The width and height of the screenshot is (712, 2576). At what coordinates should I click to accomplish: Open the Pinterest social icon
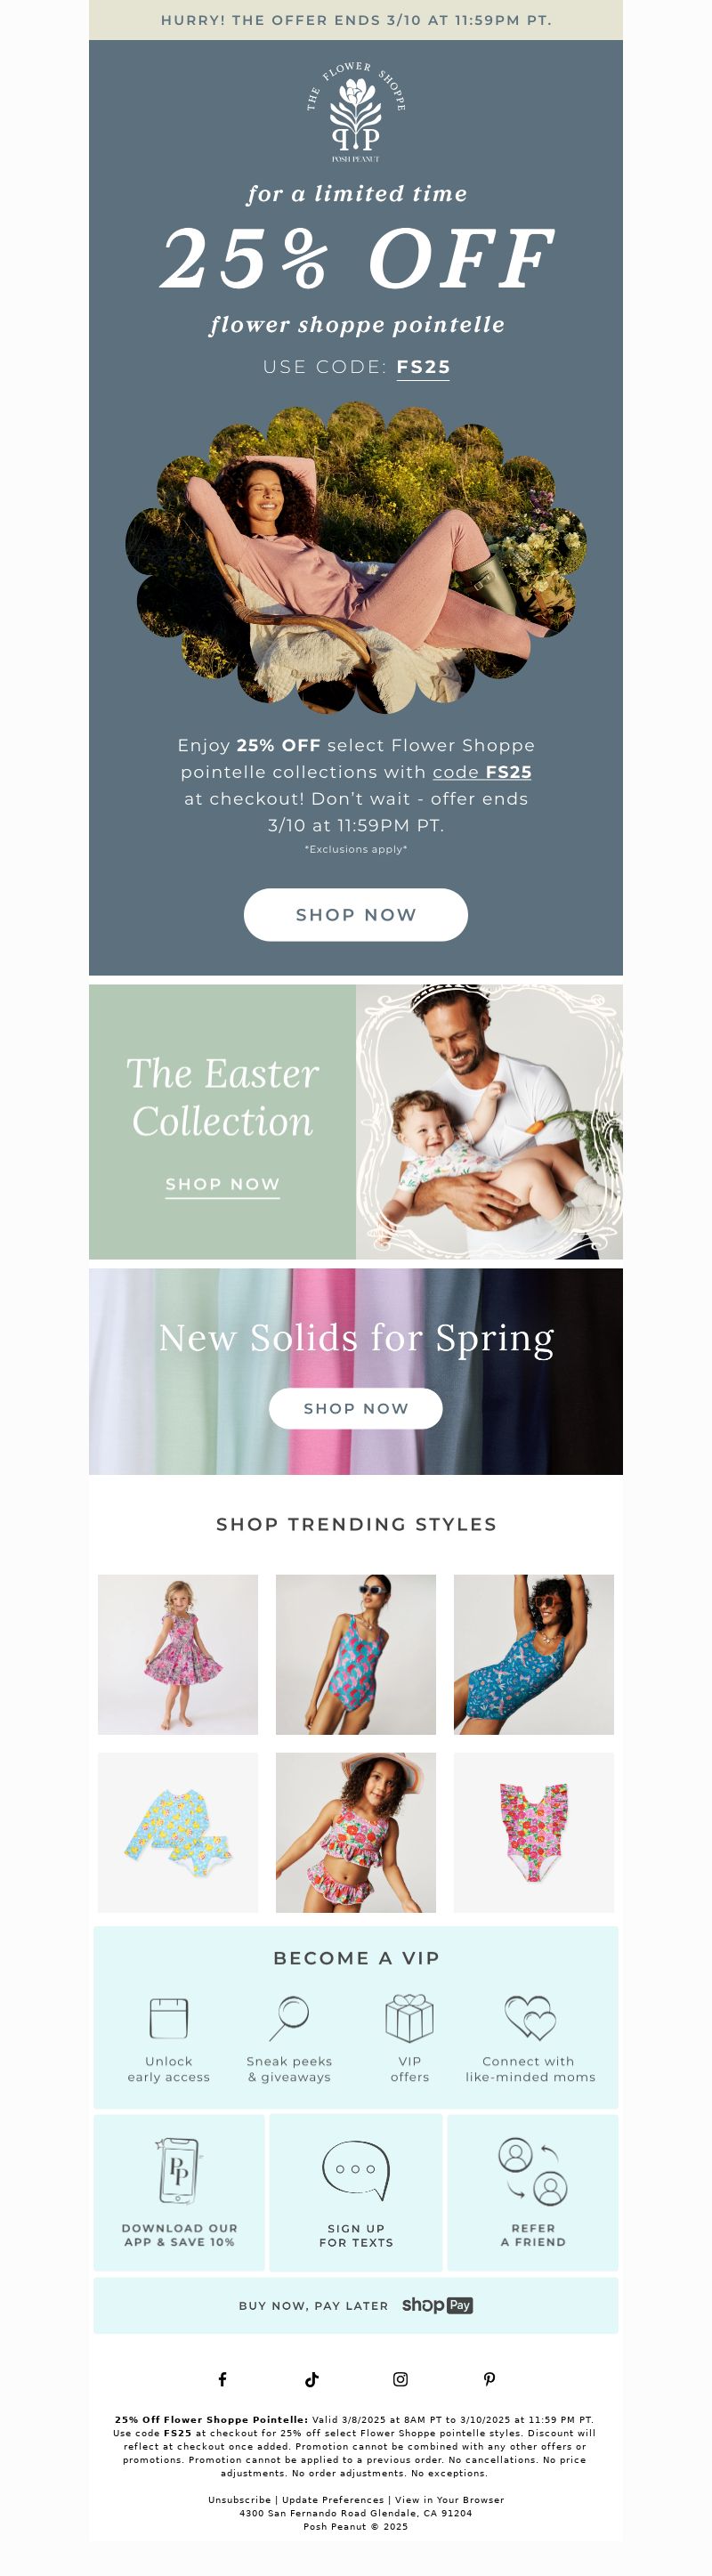(x=489, y=2379)
